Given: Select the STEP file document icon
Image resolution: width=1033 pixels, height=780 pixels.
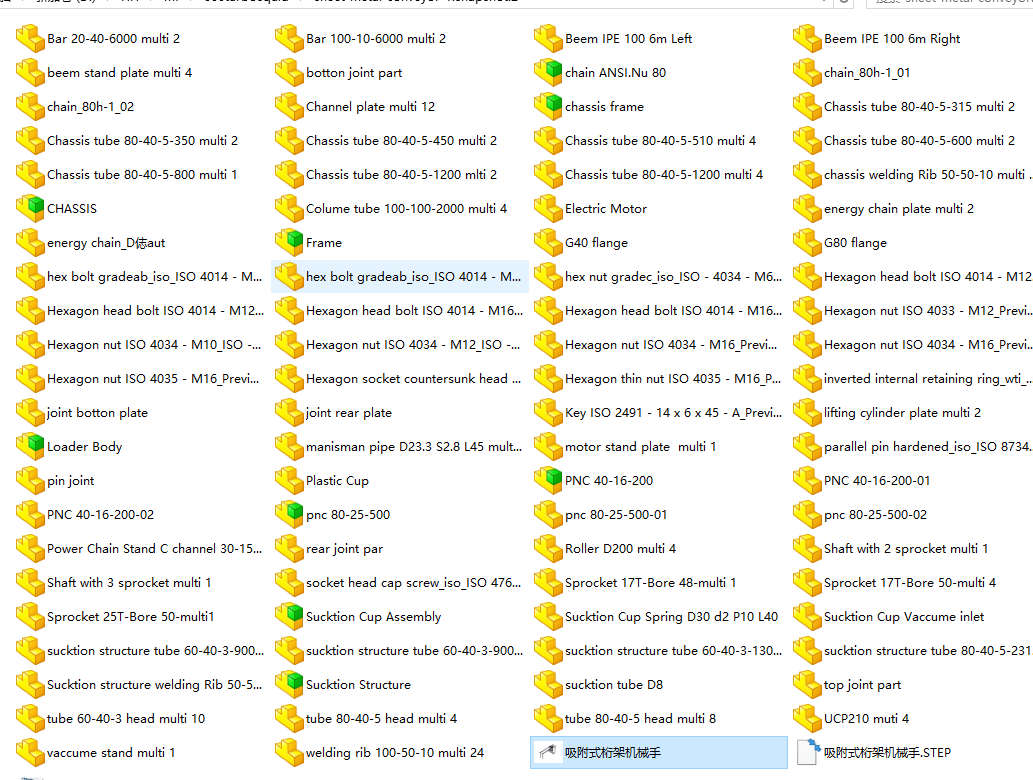Looking at the screenshot, I should click(x=806, y=753).
